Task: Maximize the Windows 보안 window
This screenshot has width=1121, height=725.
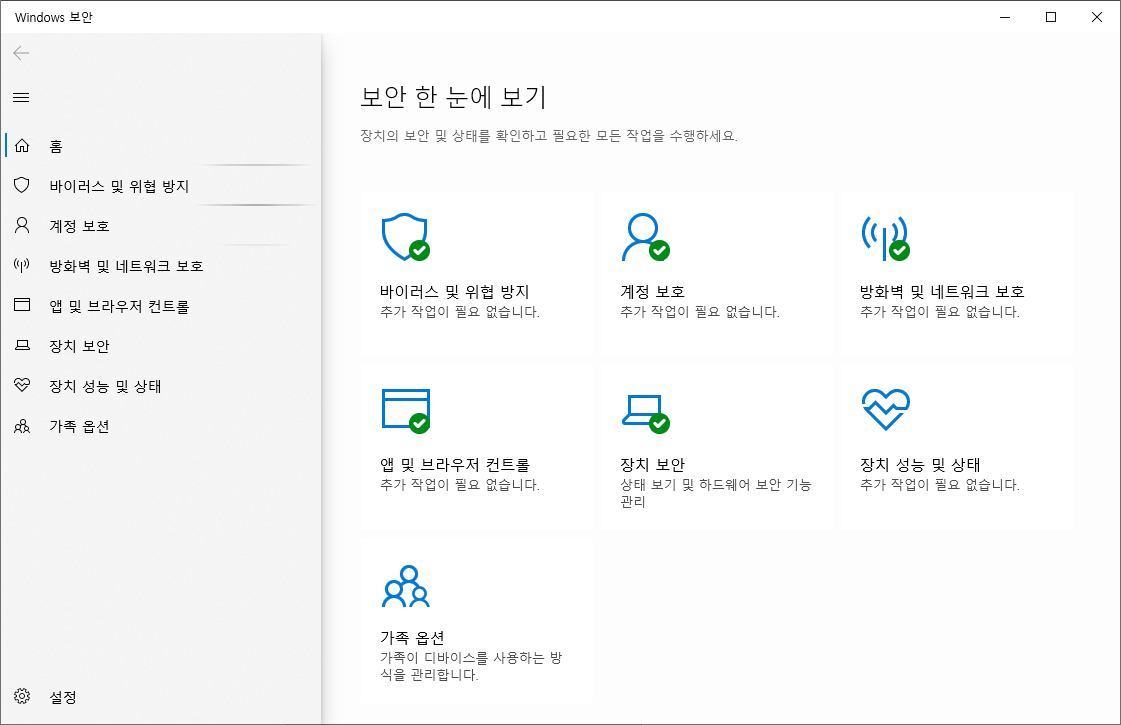Action: 1051,17
